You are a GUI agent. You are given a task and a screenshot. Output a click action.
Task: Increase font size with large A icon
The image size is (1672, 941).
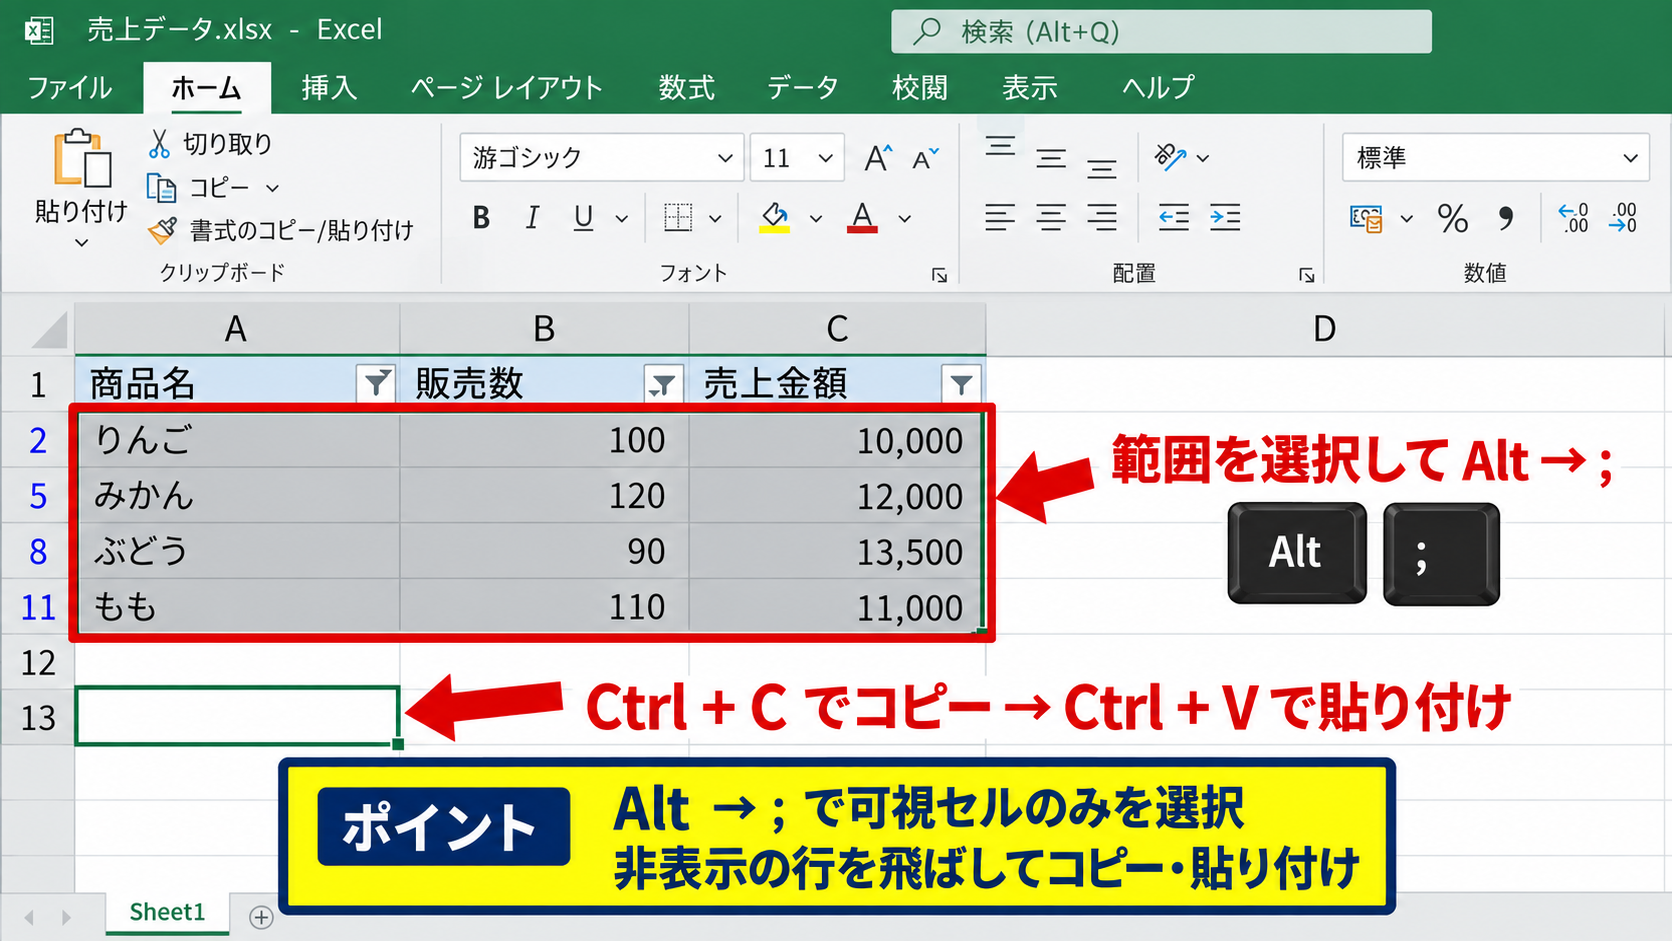pos(878,158)
